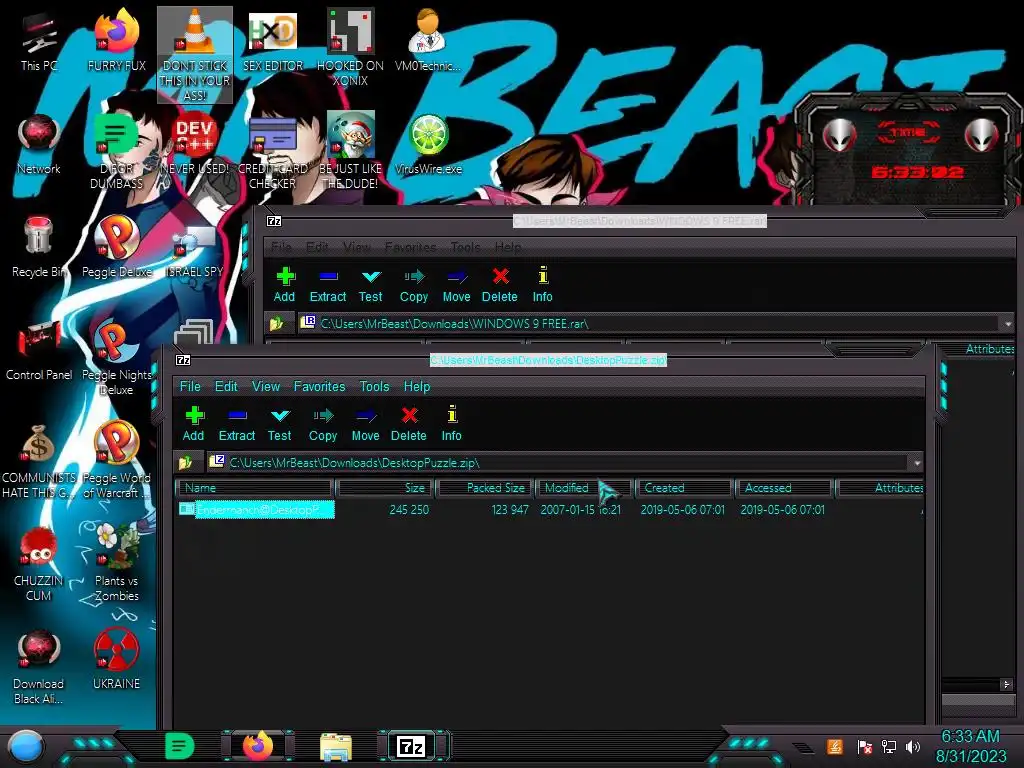Open Tools menu in the DesktopPuzzle.zip window
1024x768 pixels.
(x=374, y=387)
